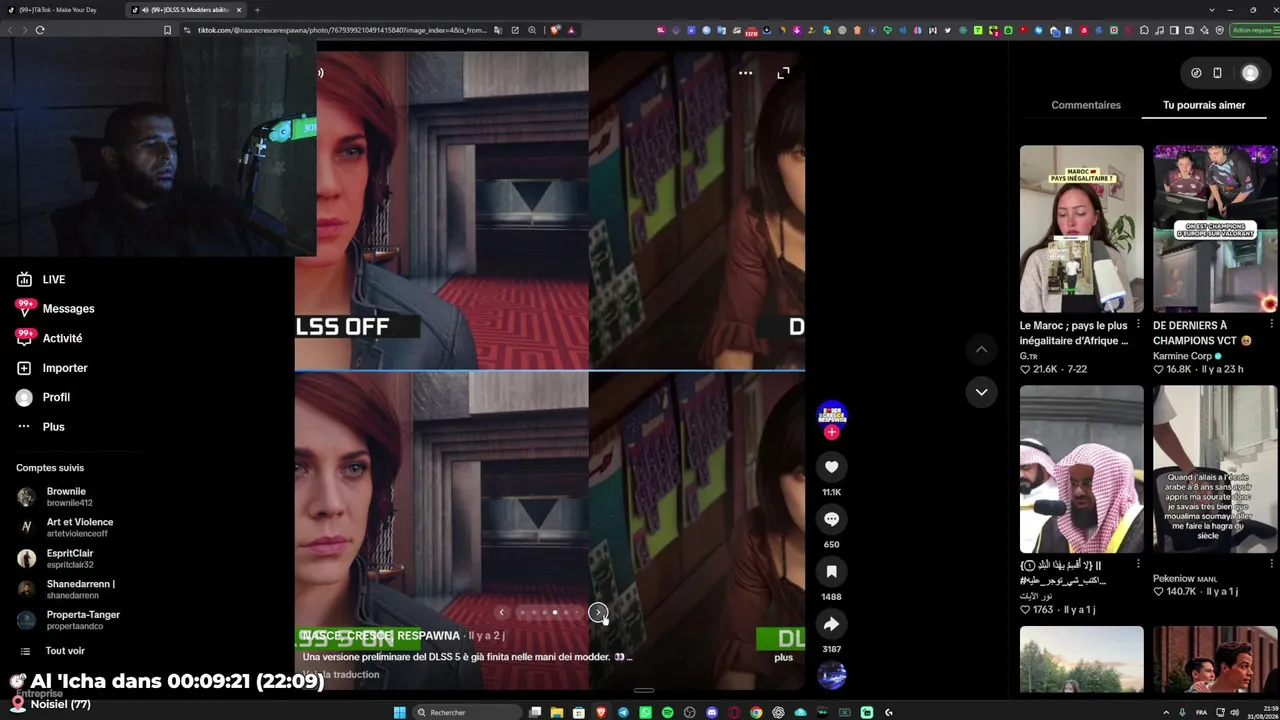
Task: Zoom the page via magnifier icon
Action: [532, 30]
